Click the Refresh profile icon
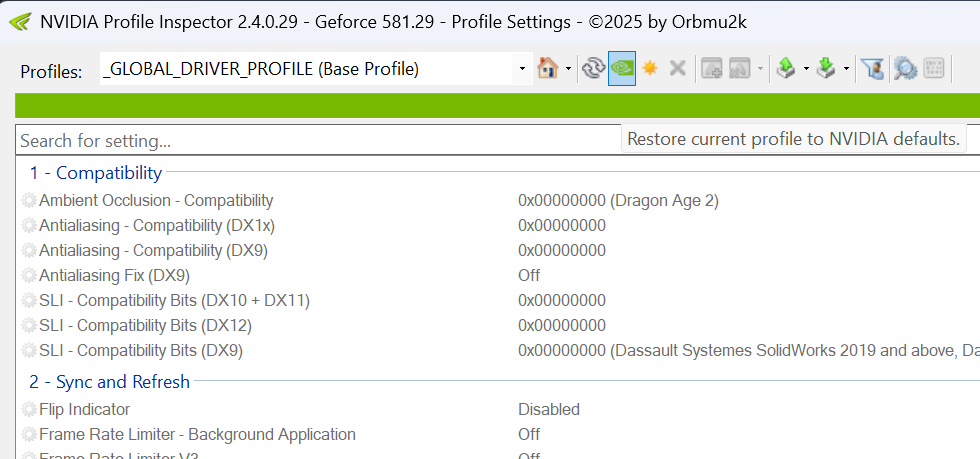This screenshot has height=459, width=980. [593, 68]
